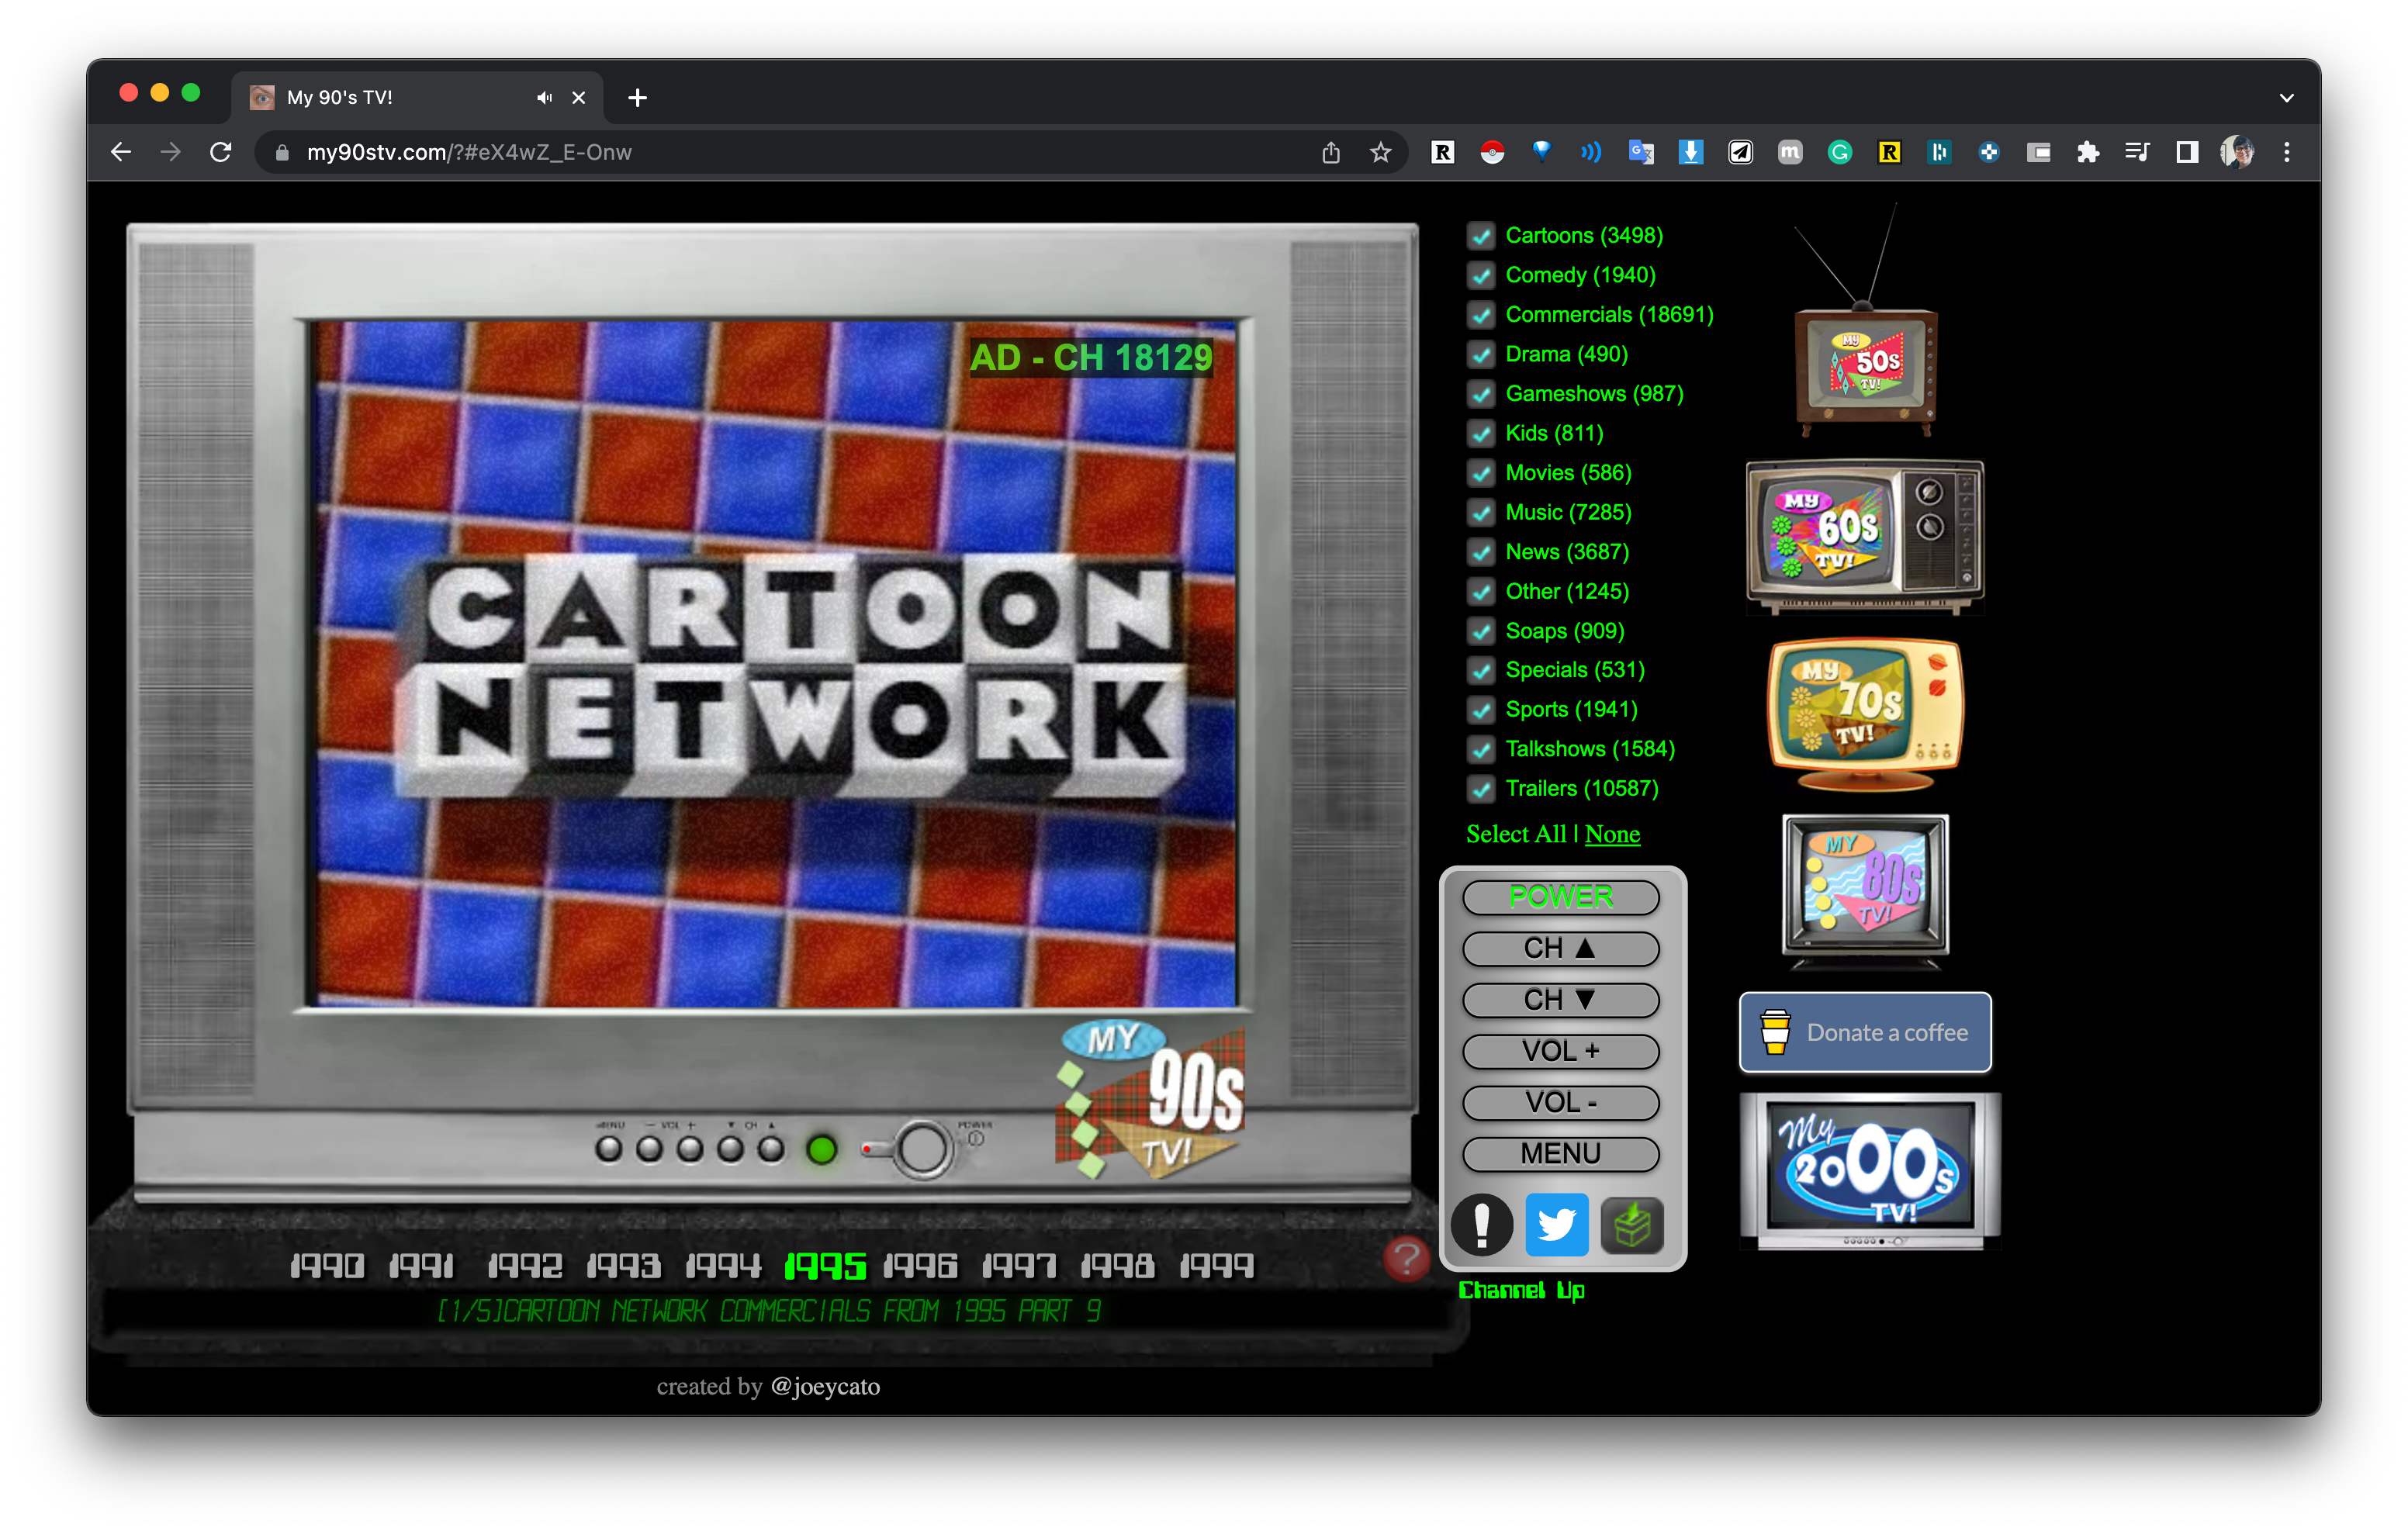This screenshot has height=1531, width=2408.
Task: Open the blue download arrow extension
Action: point(1690,152)
